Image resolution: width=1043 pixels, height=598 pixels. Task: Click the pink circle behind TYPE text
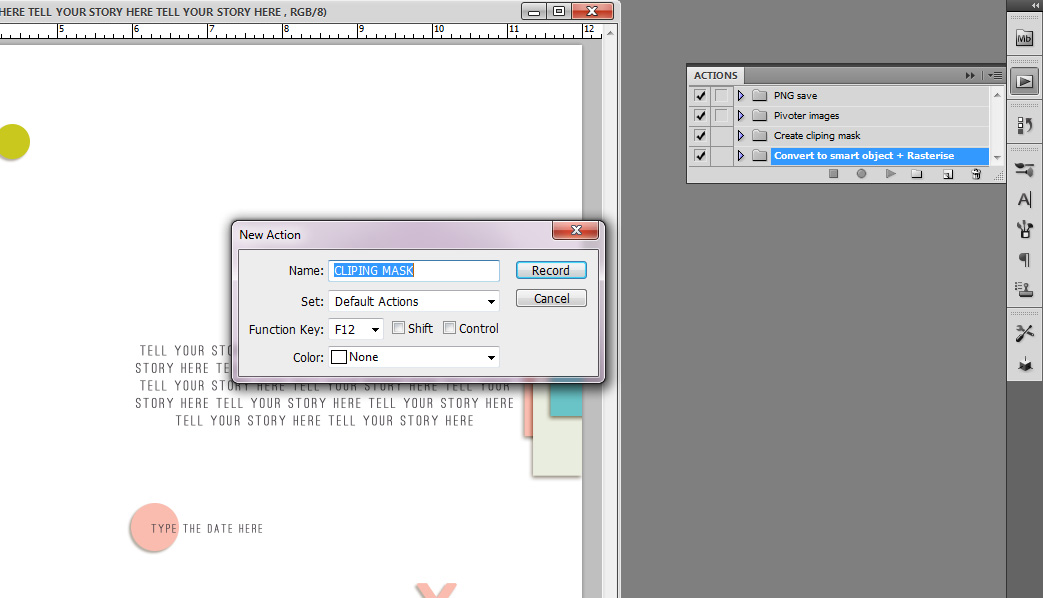[x=154, y=527]
